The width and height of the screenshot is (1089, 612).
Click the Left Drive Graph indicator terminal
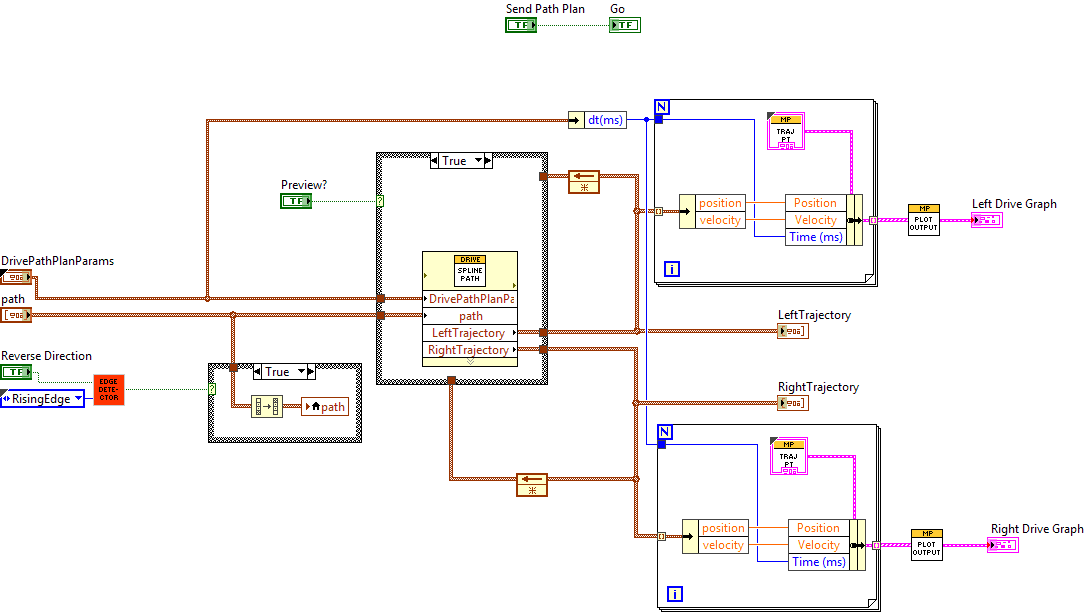[x=987, y=220]
